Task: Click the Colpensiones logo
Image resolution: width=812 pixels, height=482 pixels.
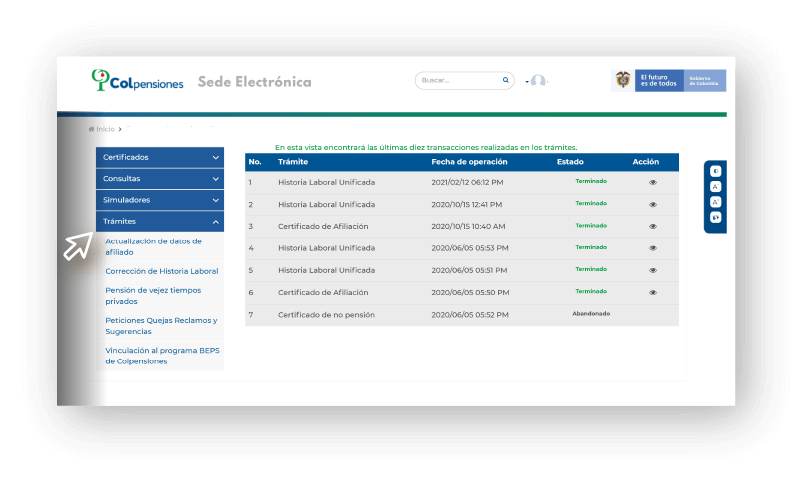Action: click(x=137, y=81)
